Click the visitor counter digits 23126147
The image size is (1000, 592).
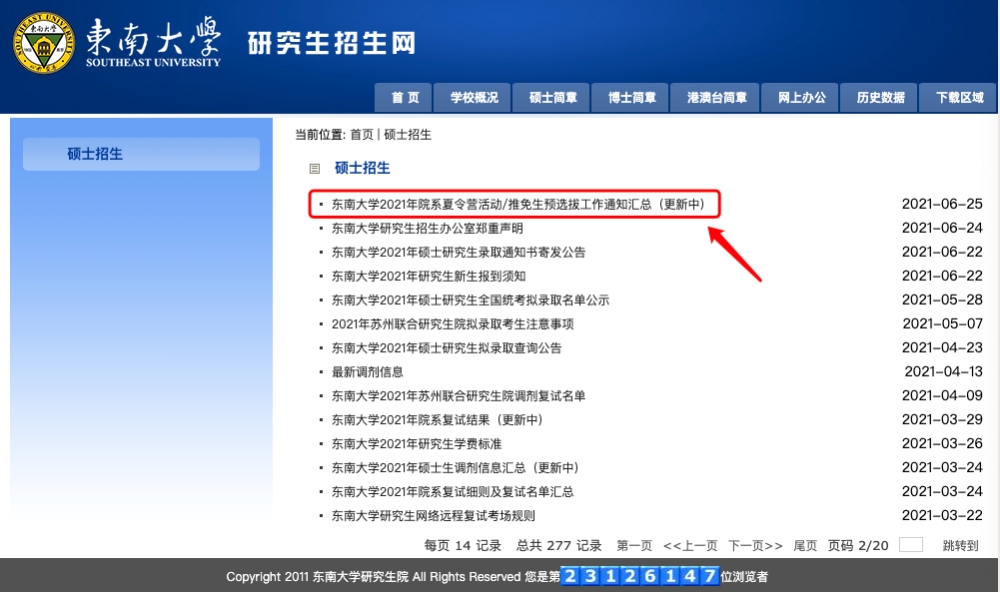tap(640, 576)
